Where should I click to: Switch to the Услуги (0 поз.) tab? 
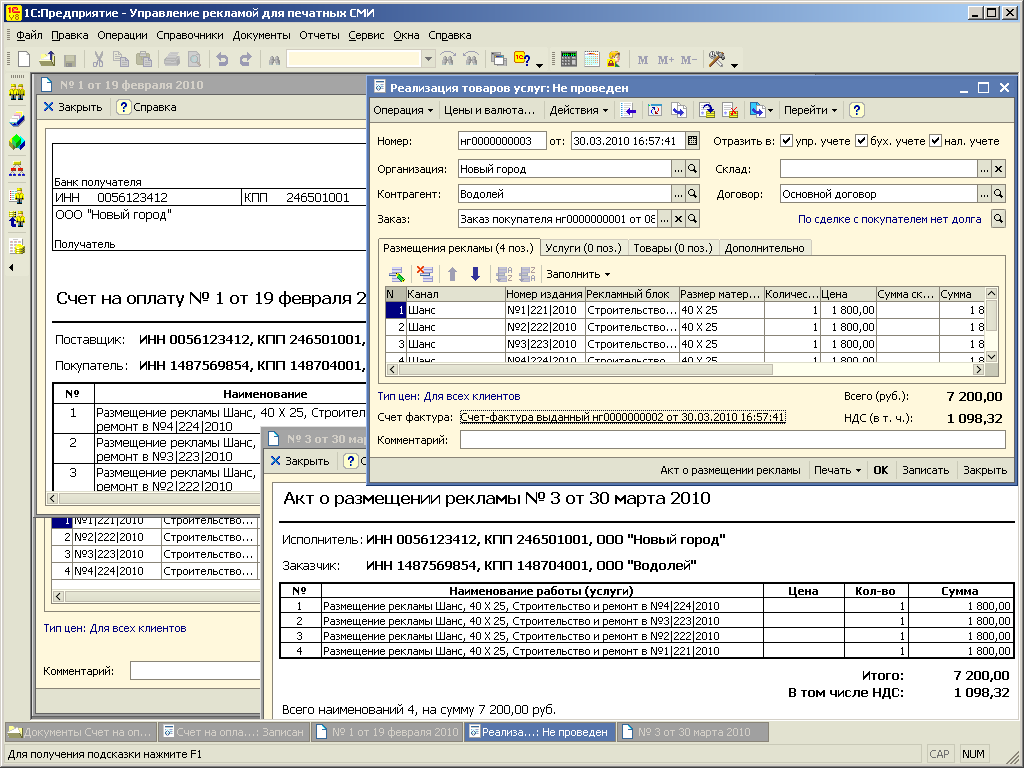coord(584,248)
